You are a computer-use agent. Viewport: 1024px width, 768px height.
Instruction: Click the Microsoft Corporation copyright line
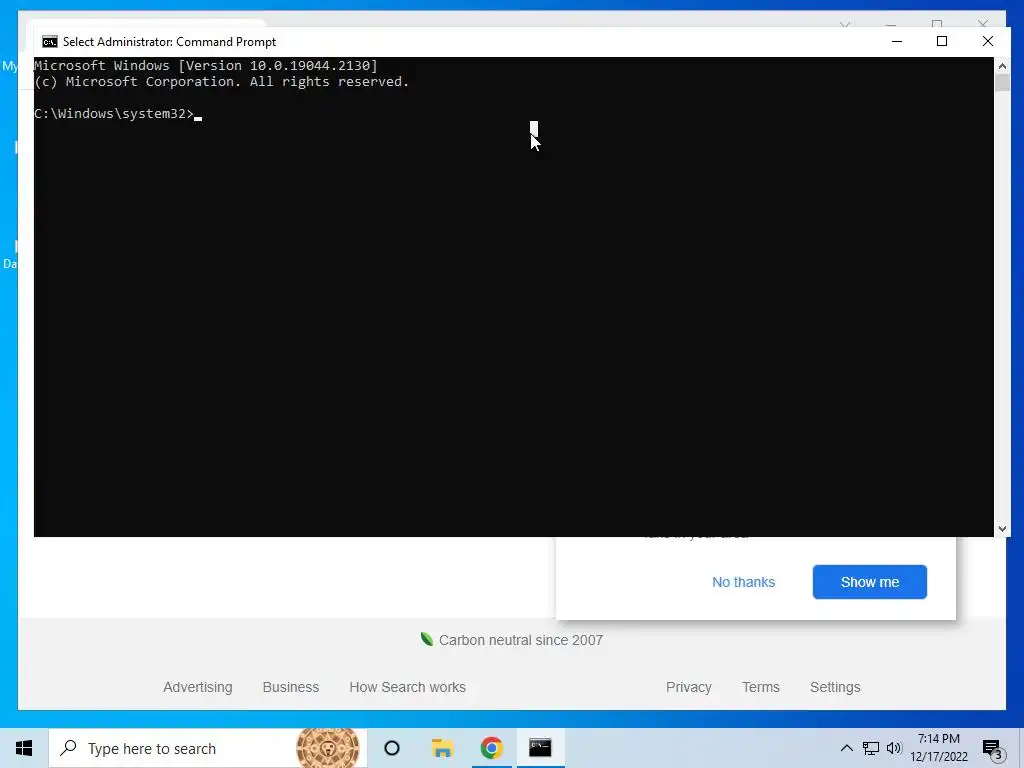[221, 82]
